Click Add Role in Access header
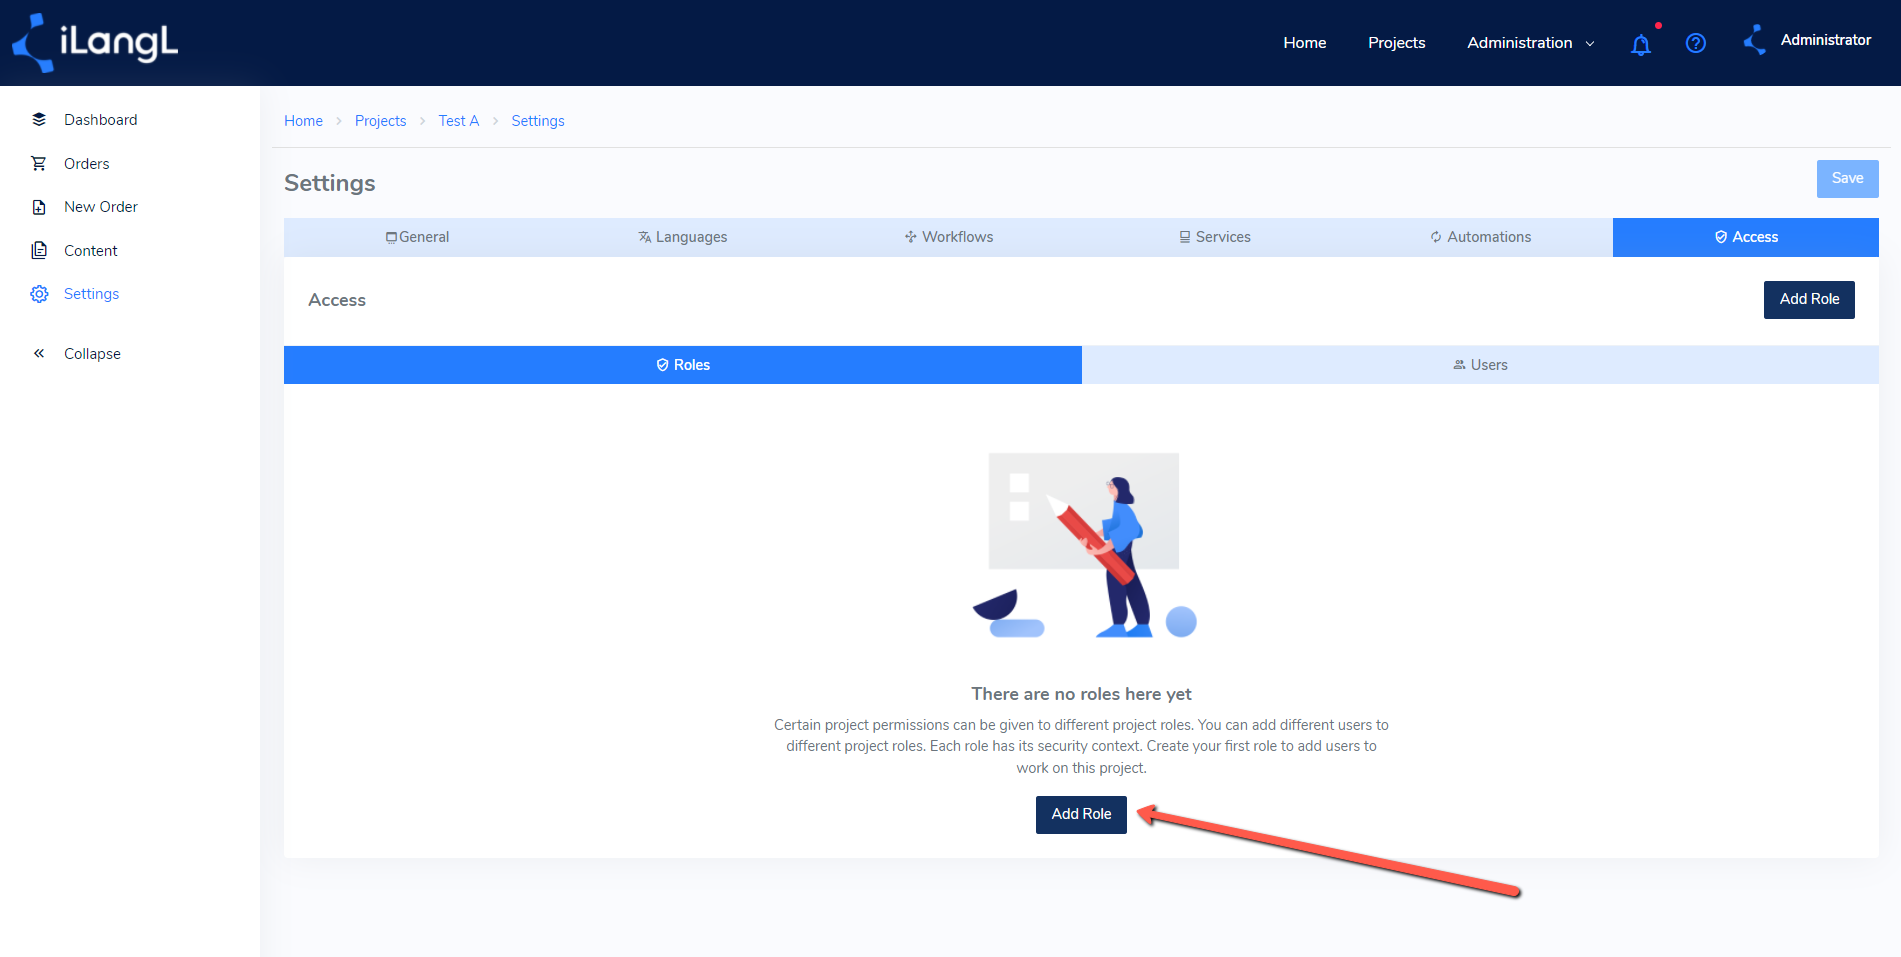1901x957 pixels. coord(1809,300)
